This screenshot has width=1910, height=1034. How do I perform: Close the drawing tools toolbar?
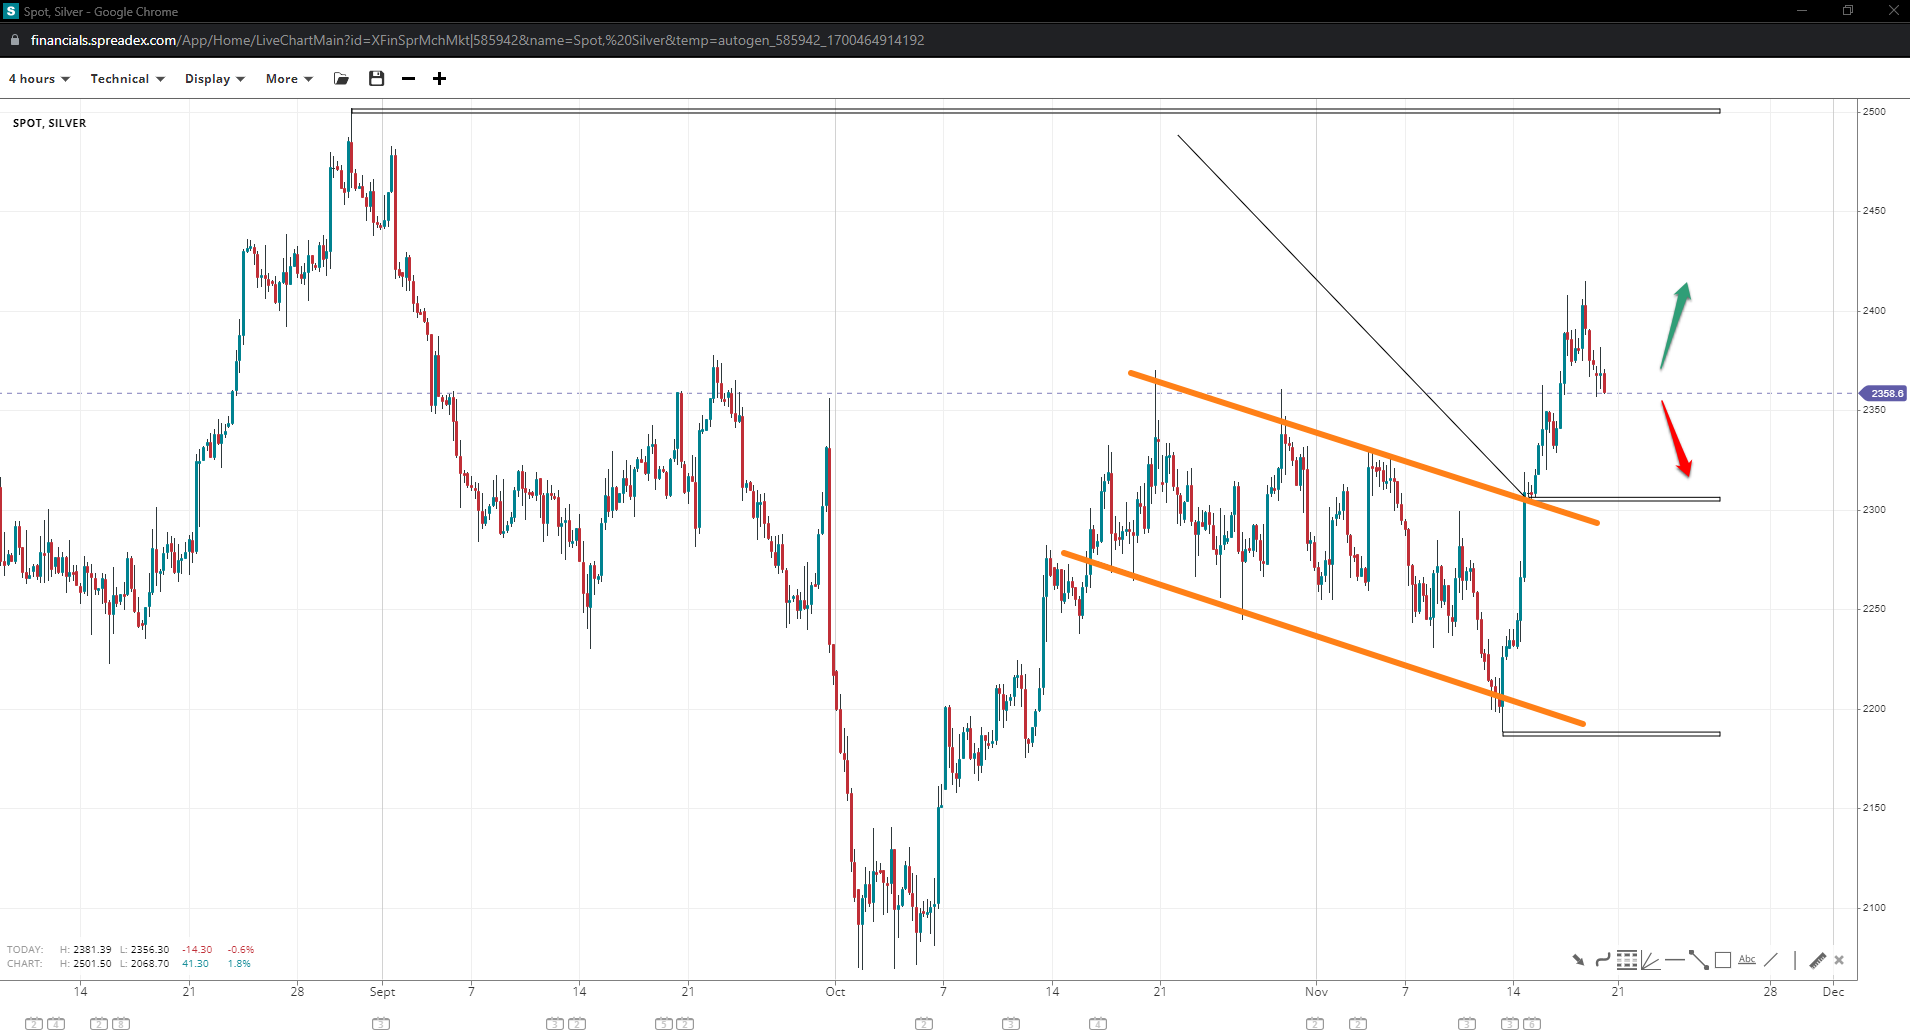point(1839,960)
